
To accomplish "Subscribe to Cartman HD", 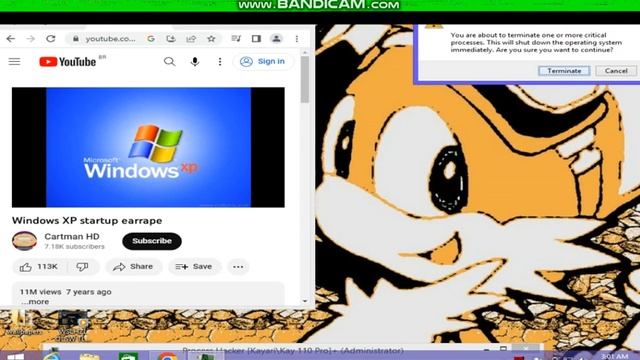I will click(152, 241).
